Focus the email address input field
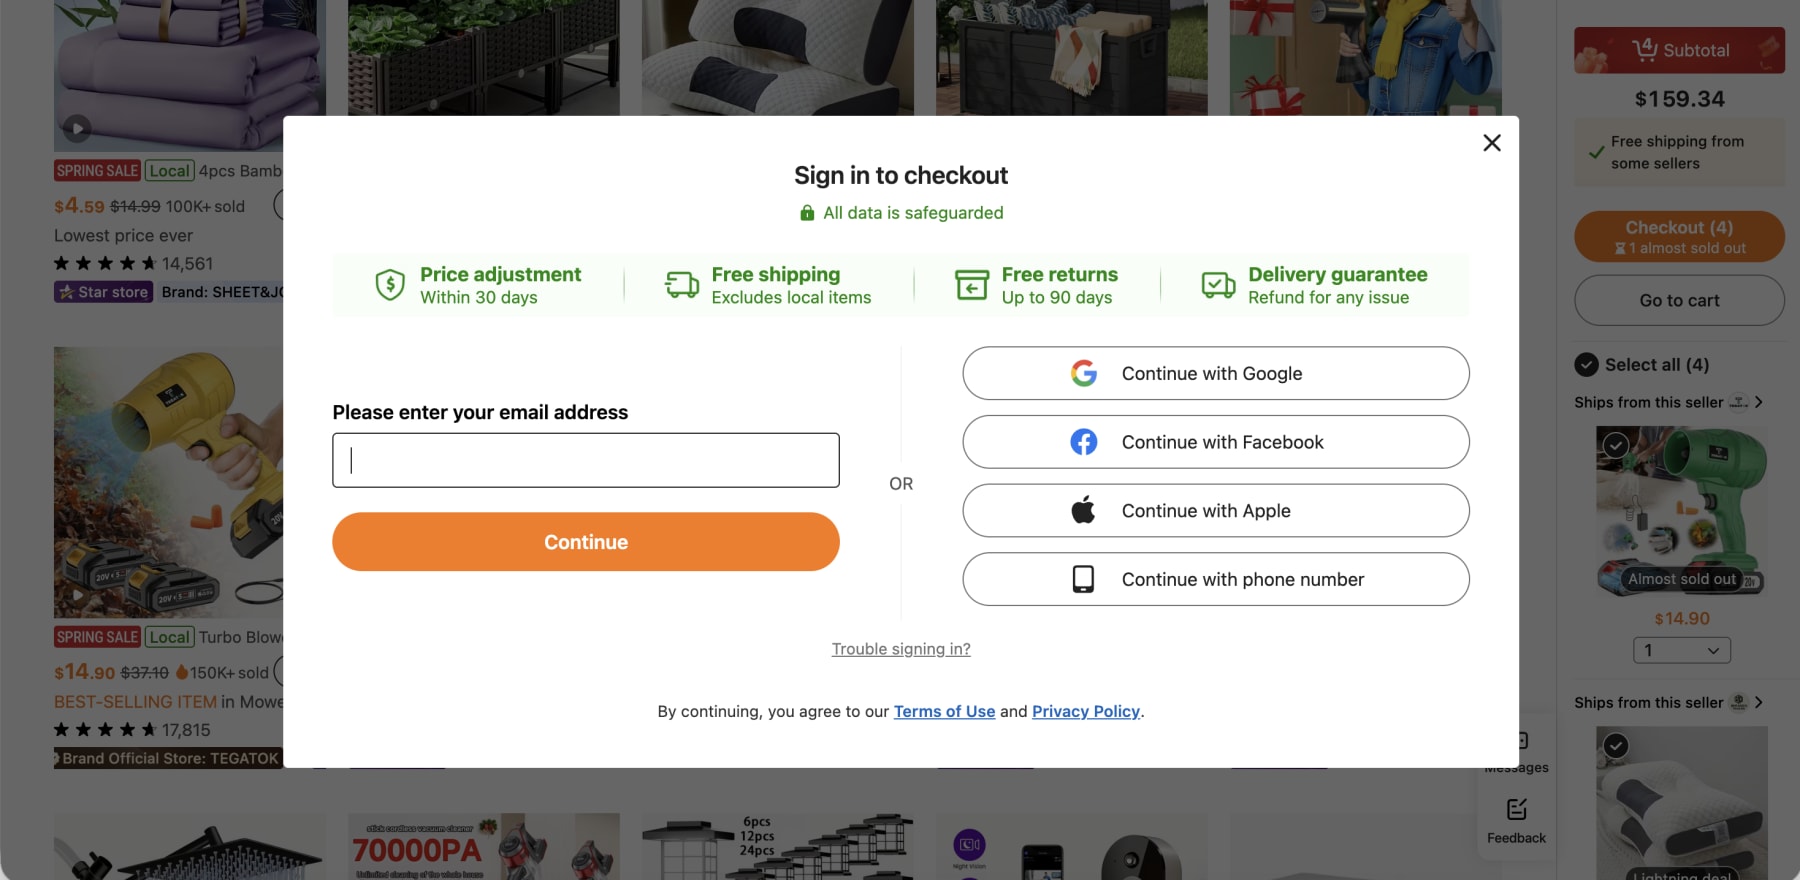This screenshot has height=880, width=1800. click(x=586, y=460)
